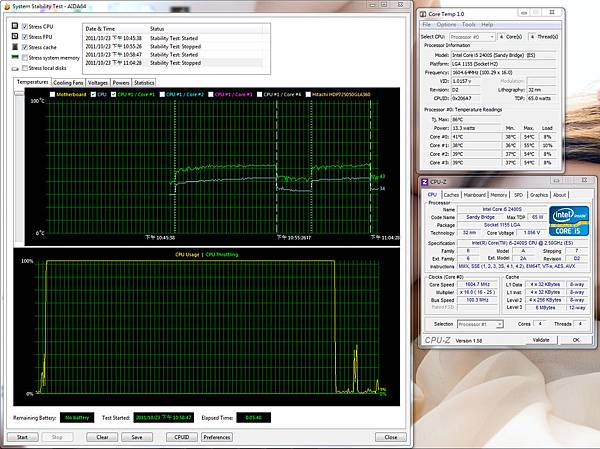
Task: Toggle the Stress CPU checkbox
Action: [x=25, y=26]
